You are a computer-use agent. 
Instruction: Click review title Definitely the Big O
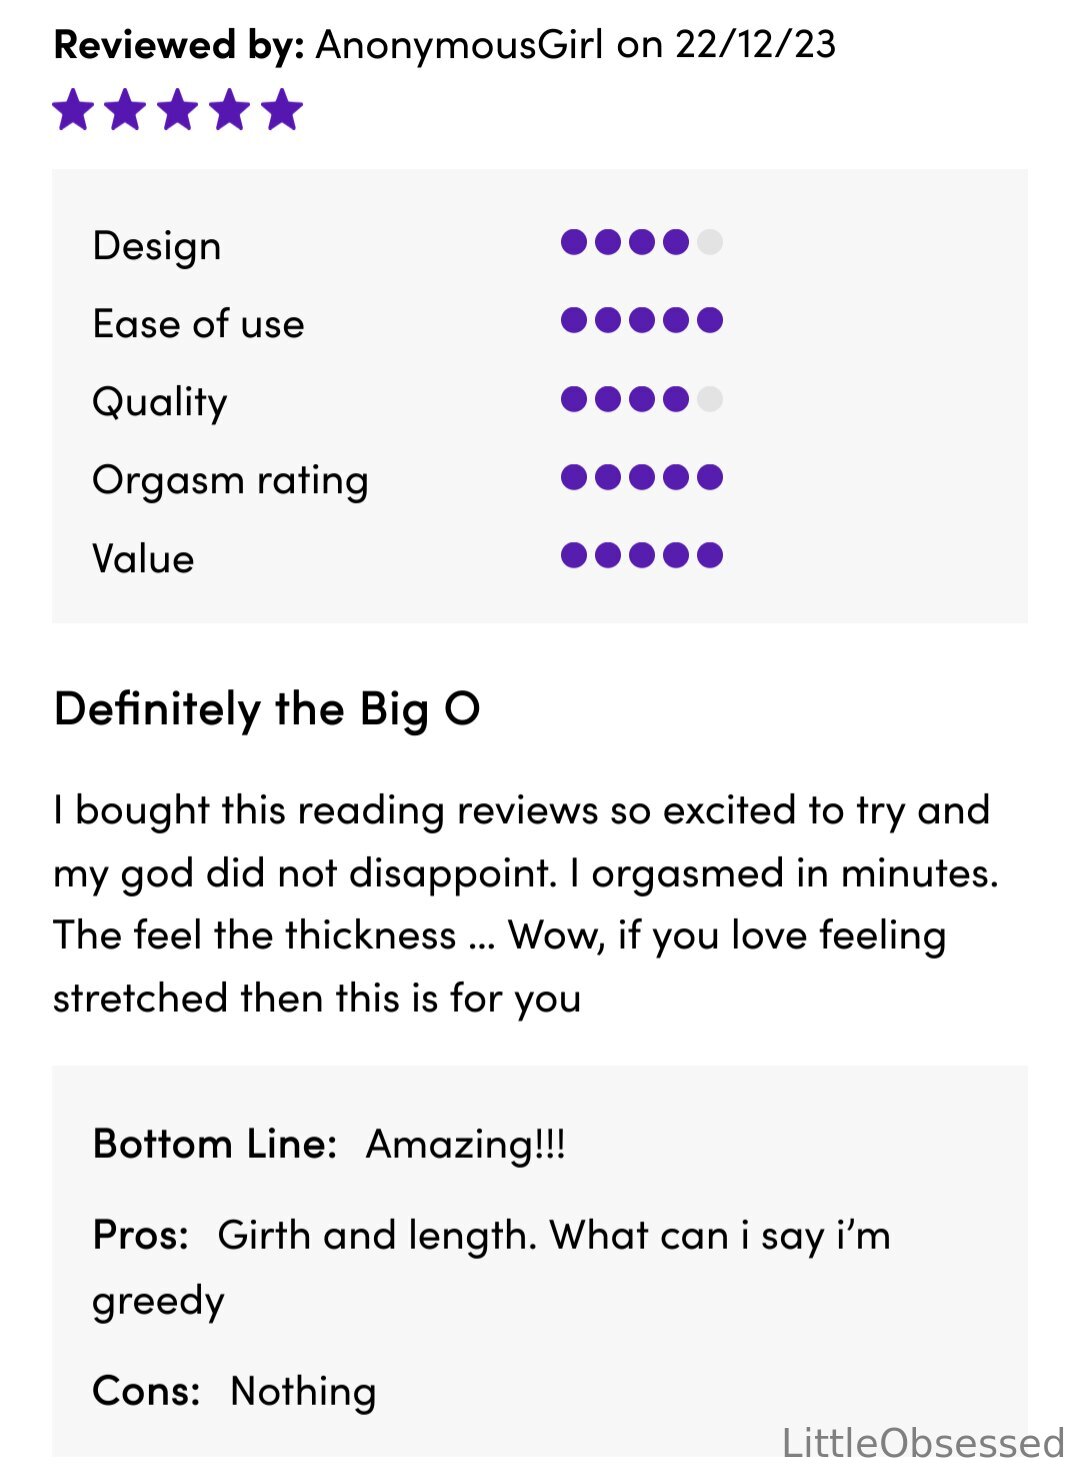(x=267, y=710)
